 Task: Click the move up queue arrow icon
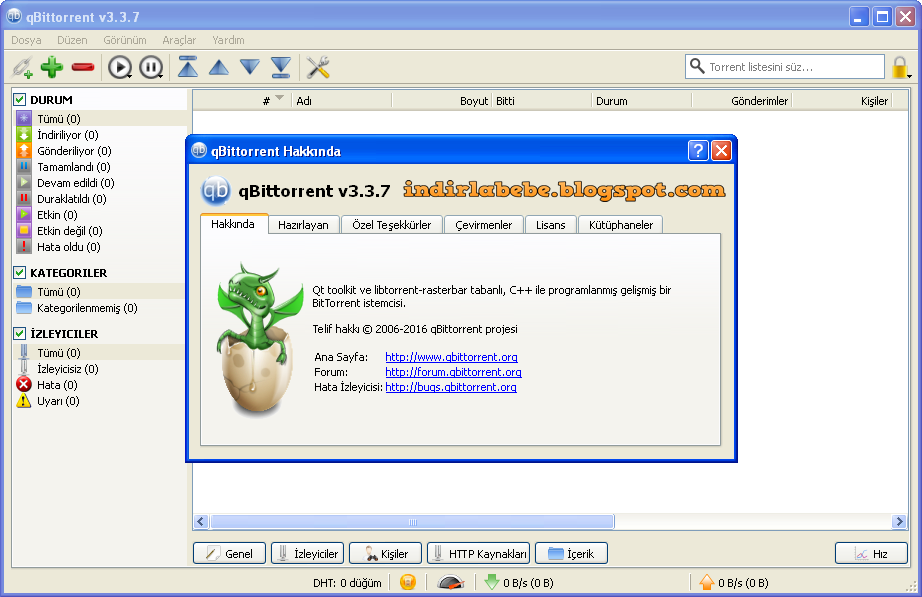click(219, 67)
